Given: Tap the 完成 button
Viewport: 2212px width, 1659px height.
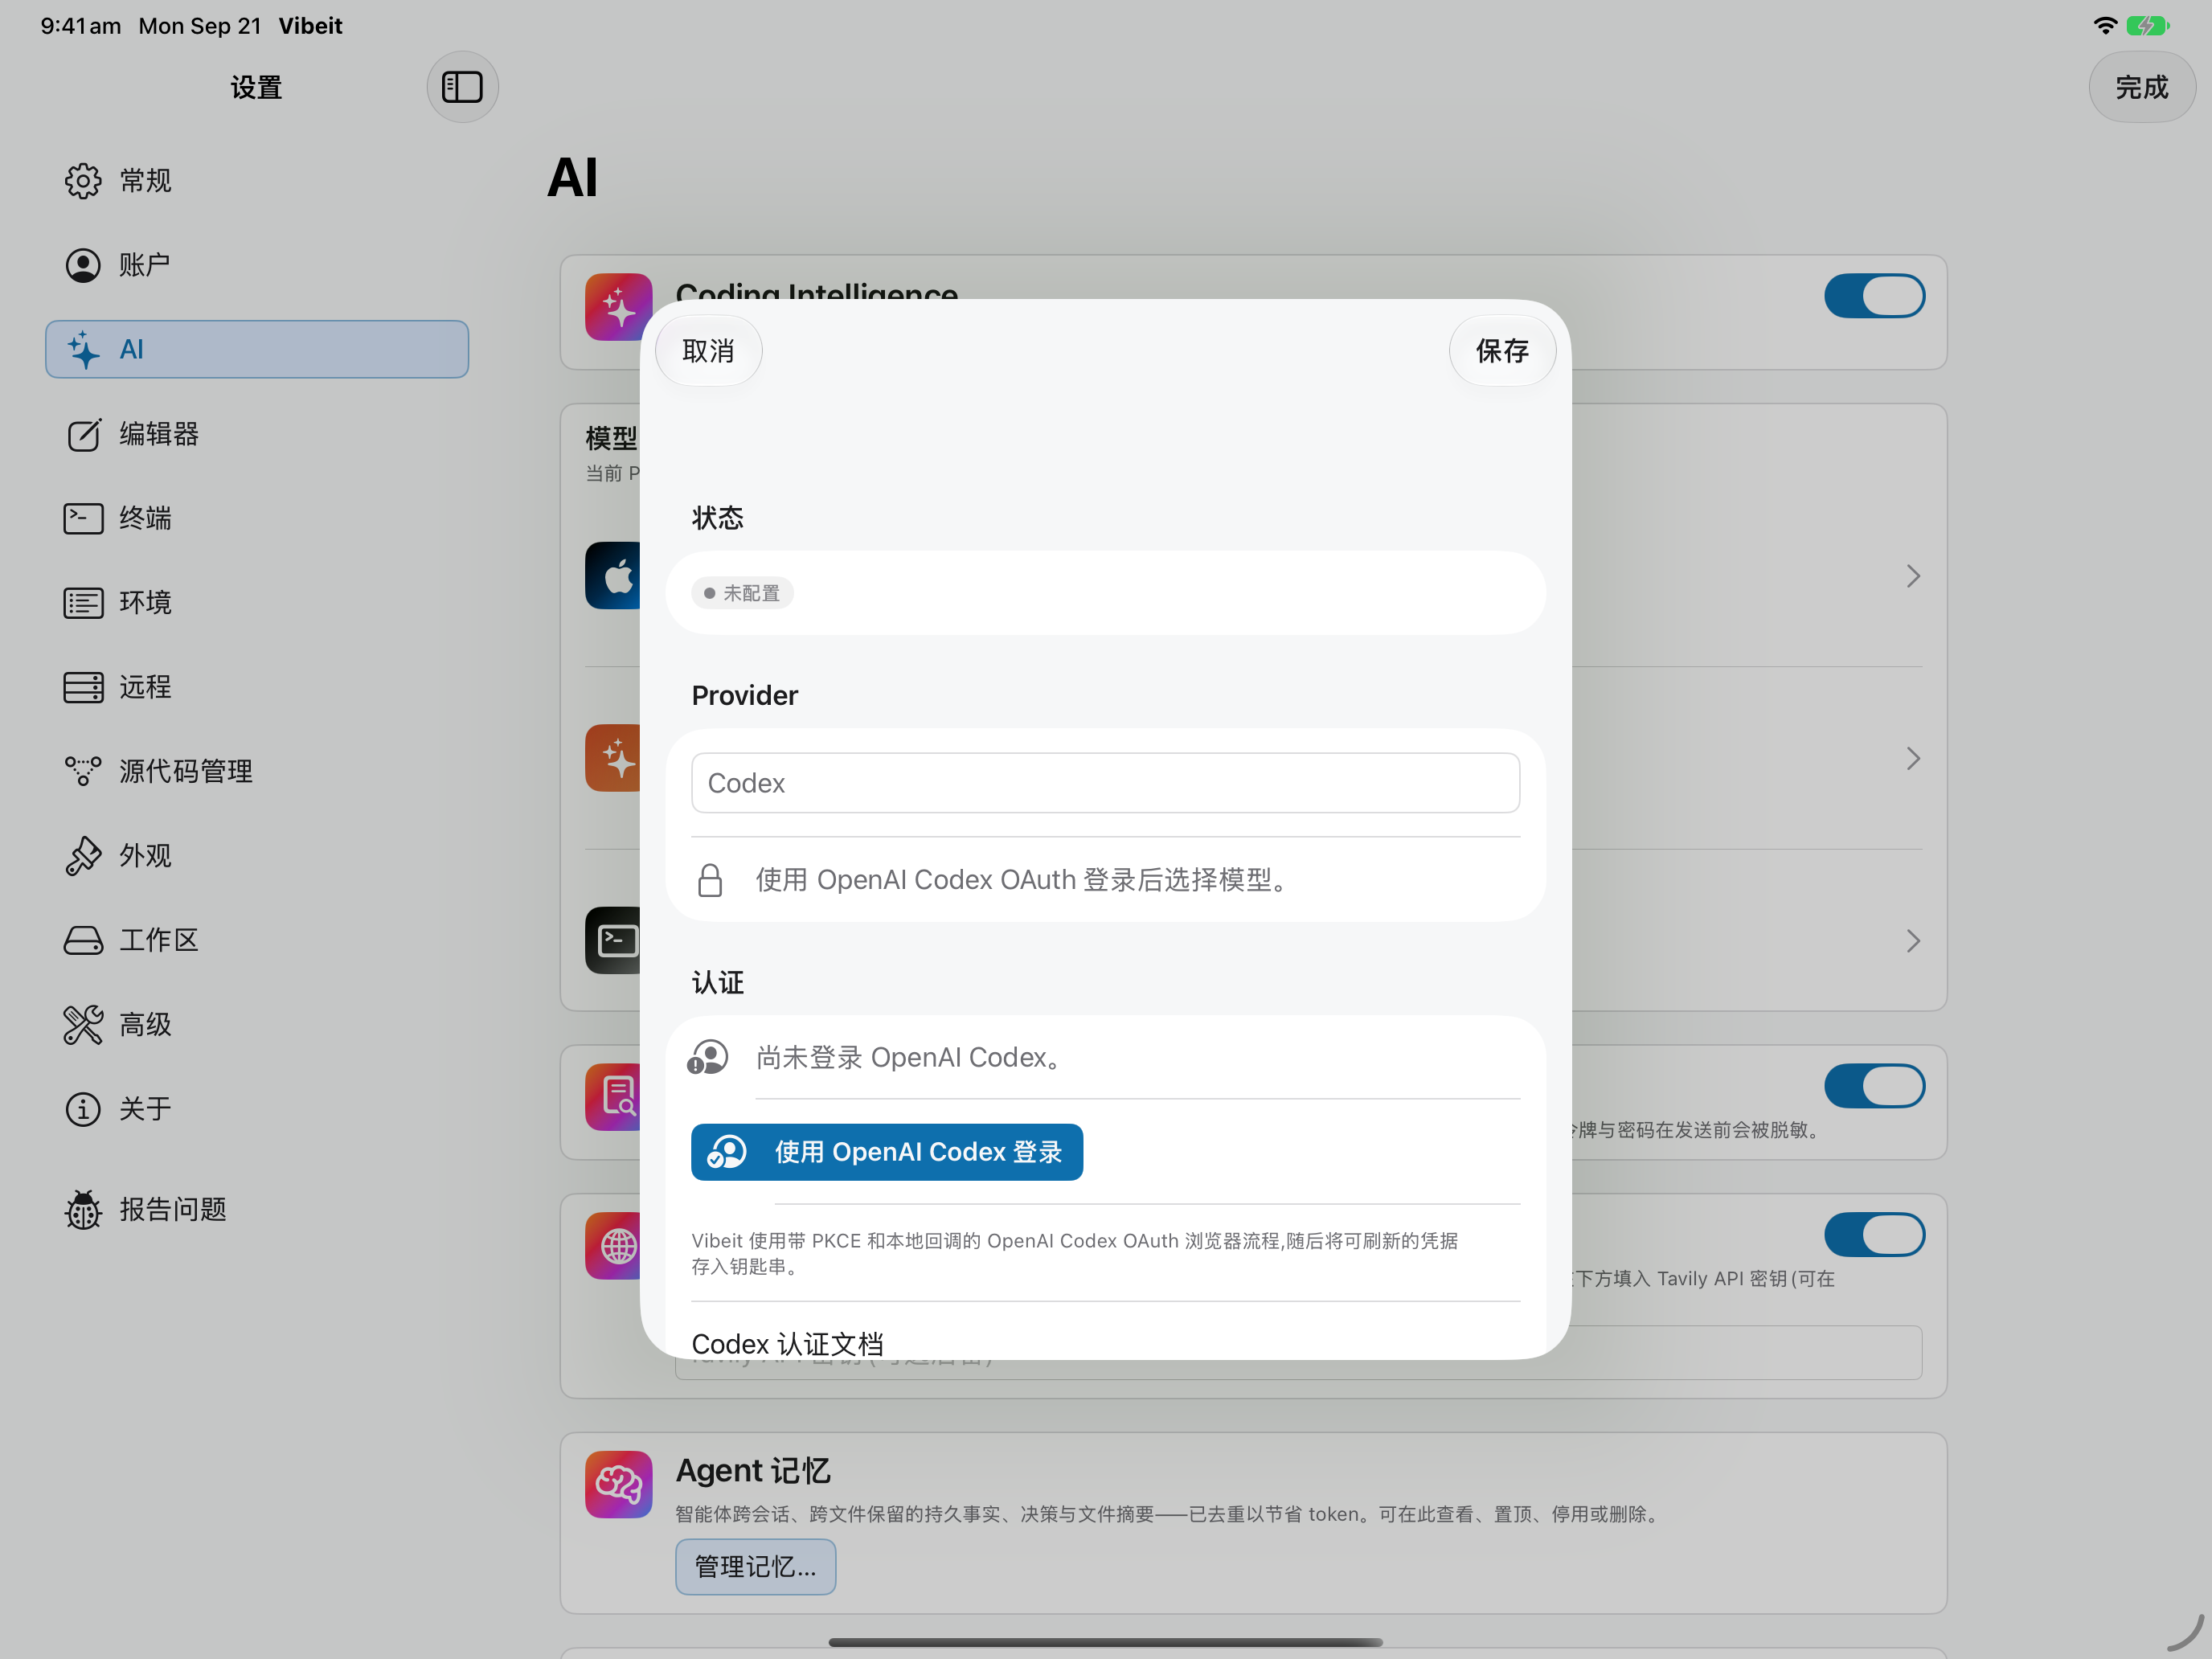Looking at the screenshot, I should [x=2142, y=87].
